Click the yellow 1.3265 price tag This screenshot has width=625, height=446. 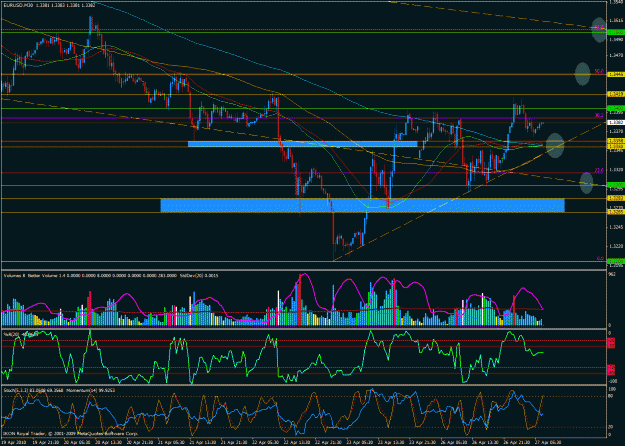[x=614, y=212]
